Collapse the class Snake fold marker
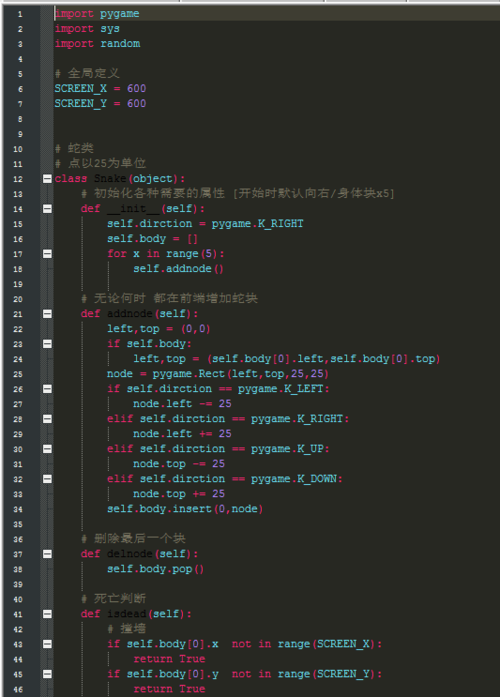500x697 pixels. (x=47, y=179)
